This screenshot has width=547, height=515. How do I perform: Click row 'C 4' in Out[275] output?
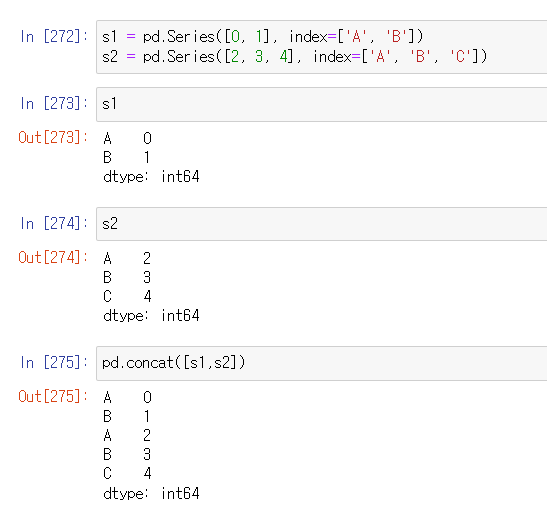pyautogui.click(x=127, y=473)
